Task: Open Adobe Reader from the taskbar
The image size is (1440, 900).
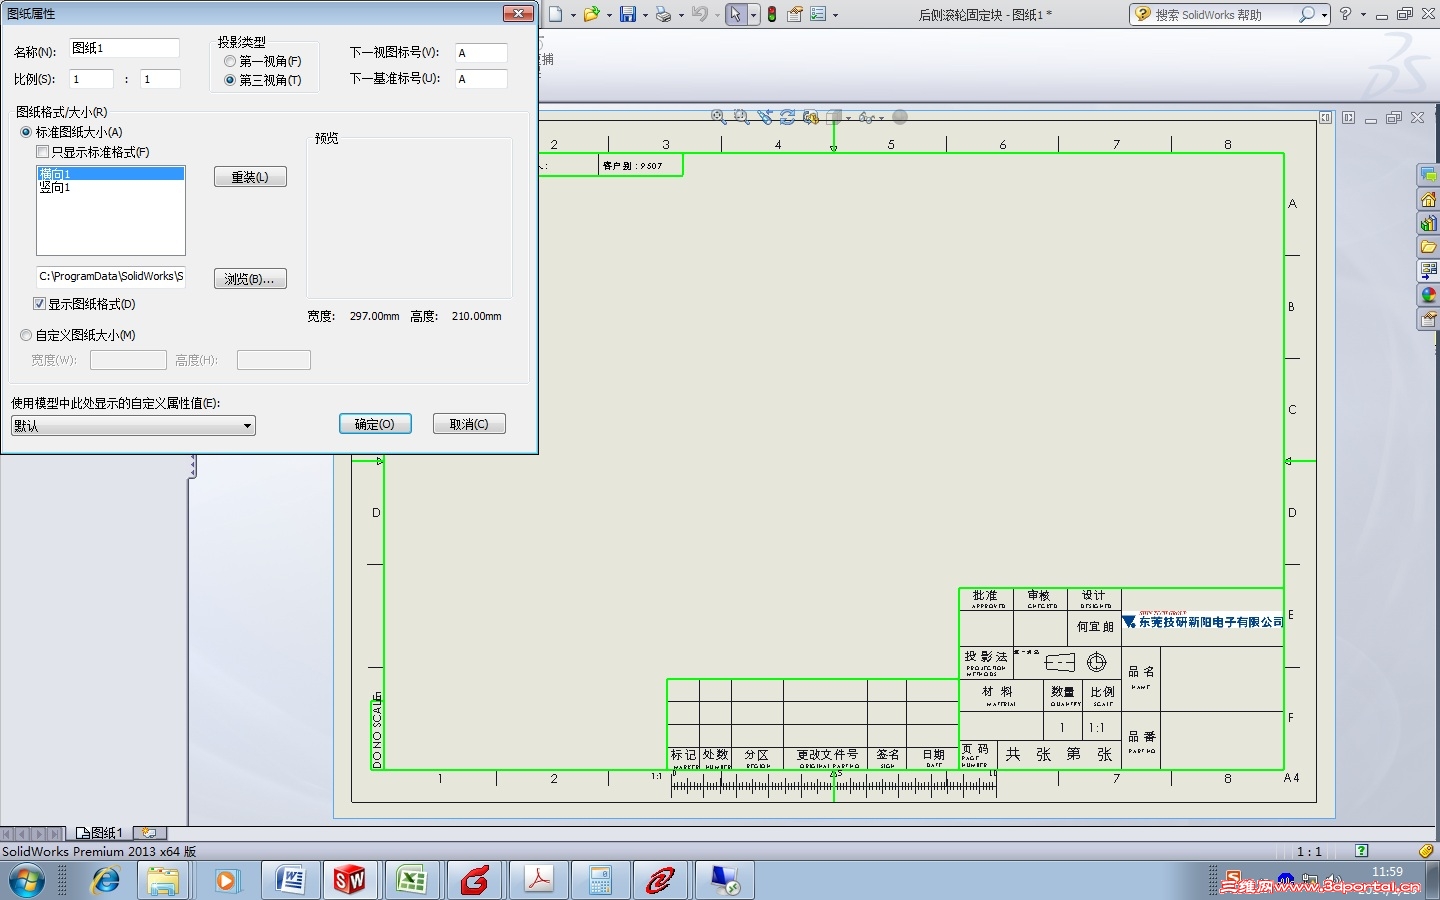Action: (x=538, y=880)
